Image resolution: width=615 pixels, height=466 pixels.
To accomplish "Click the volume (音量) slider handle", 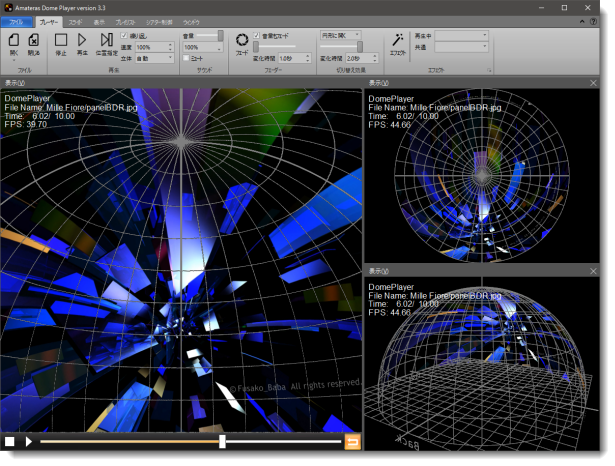I will [220, 36].
